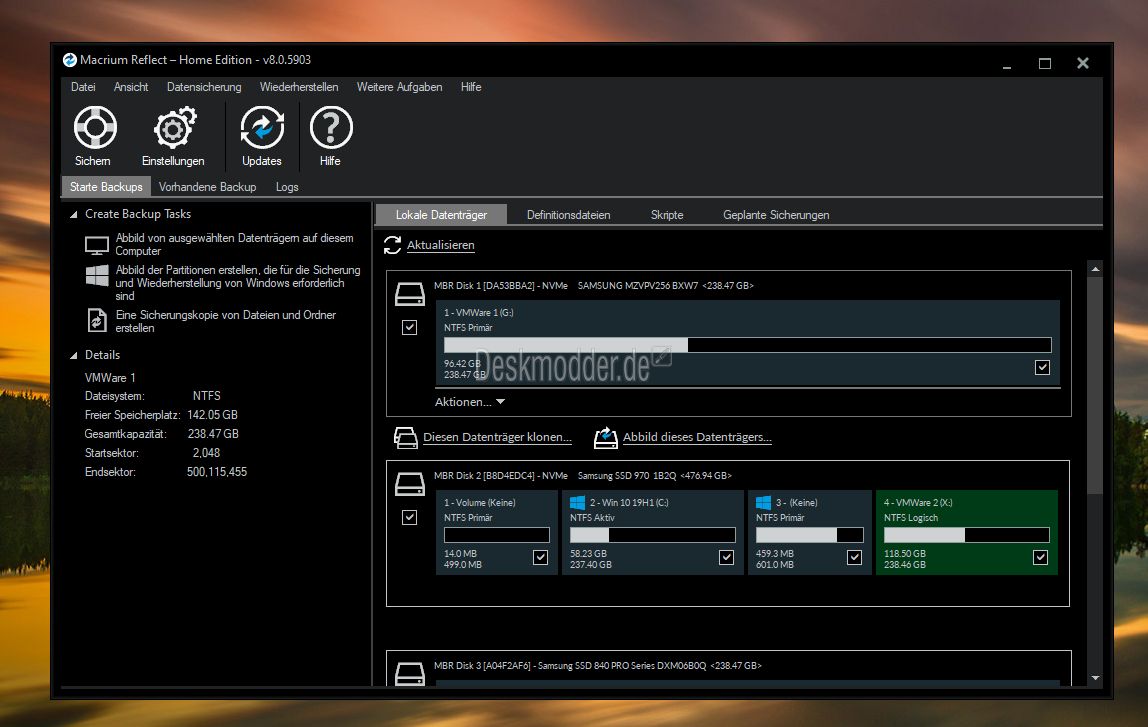Click the MBR Disk 2 drive icon

(409, 484)
